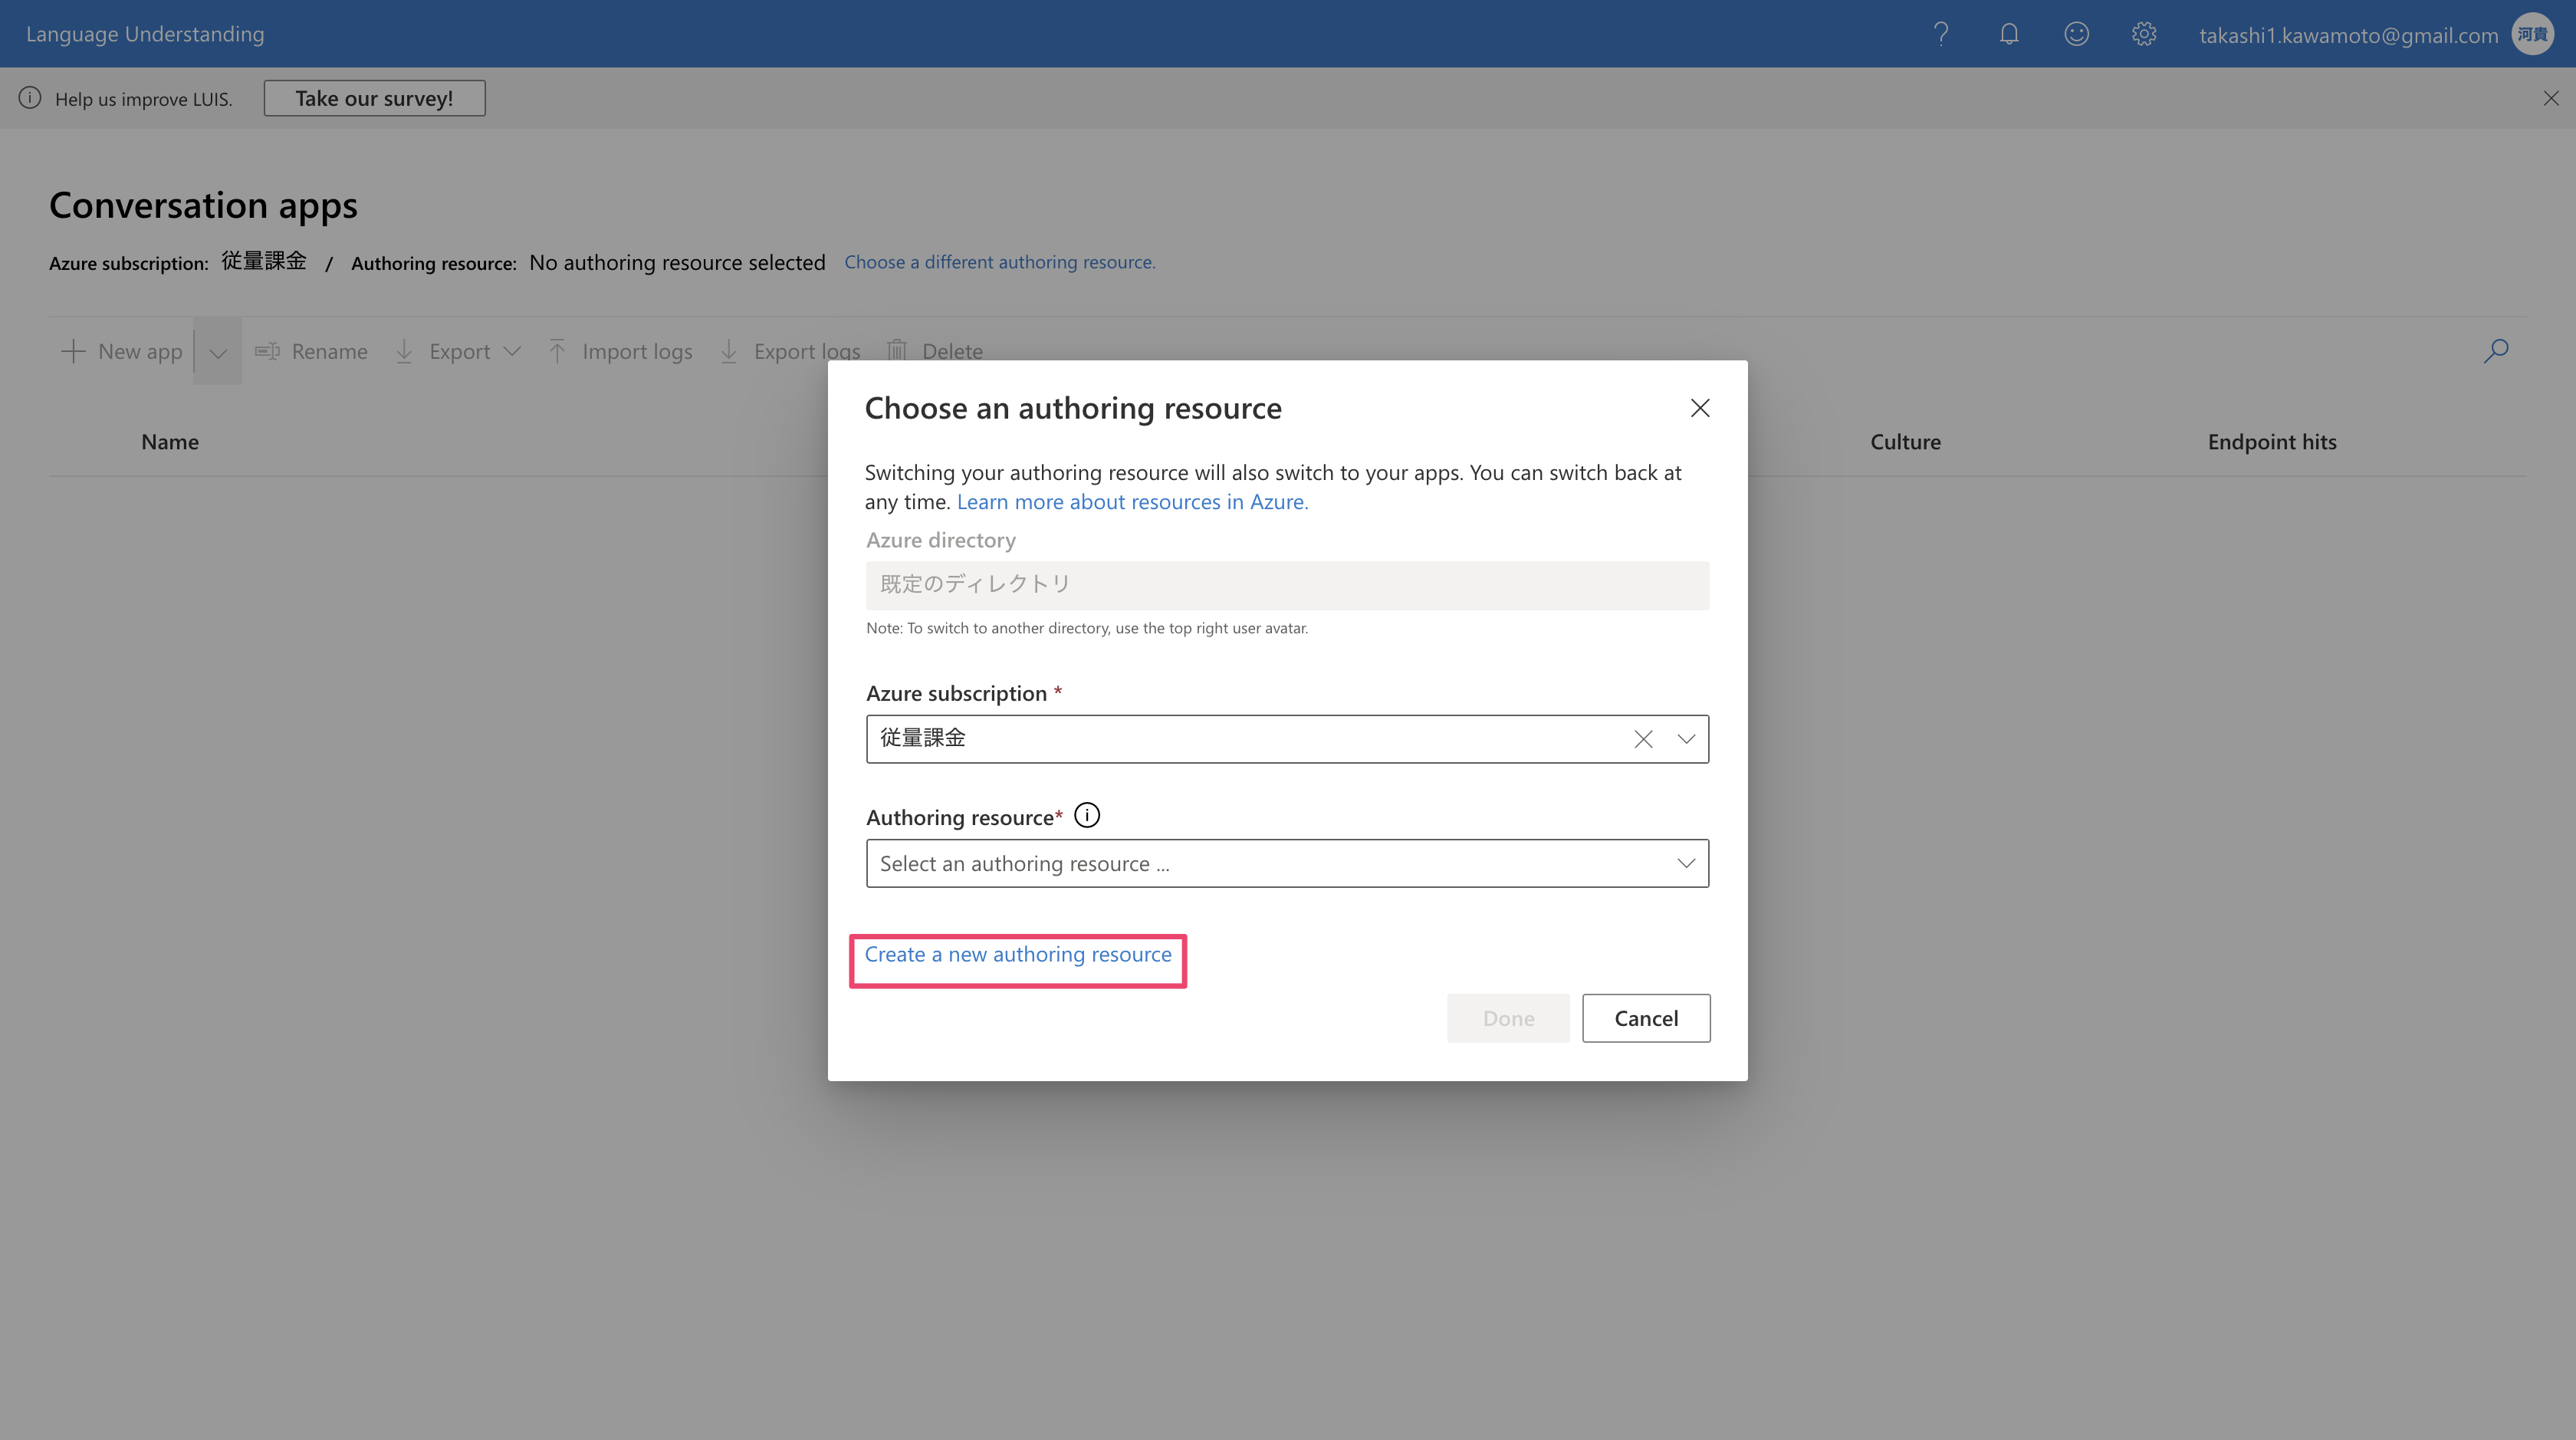Click the search magnifier icon

(2495, 351)
